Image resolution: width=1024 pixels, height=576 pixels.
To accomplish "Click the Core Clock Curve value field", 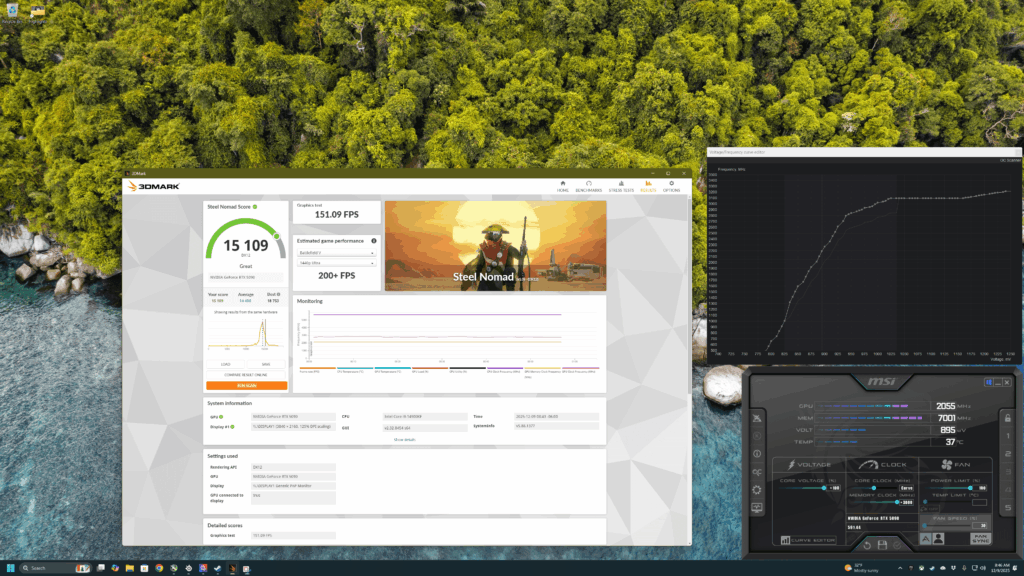I will 906,488.
